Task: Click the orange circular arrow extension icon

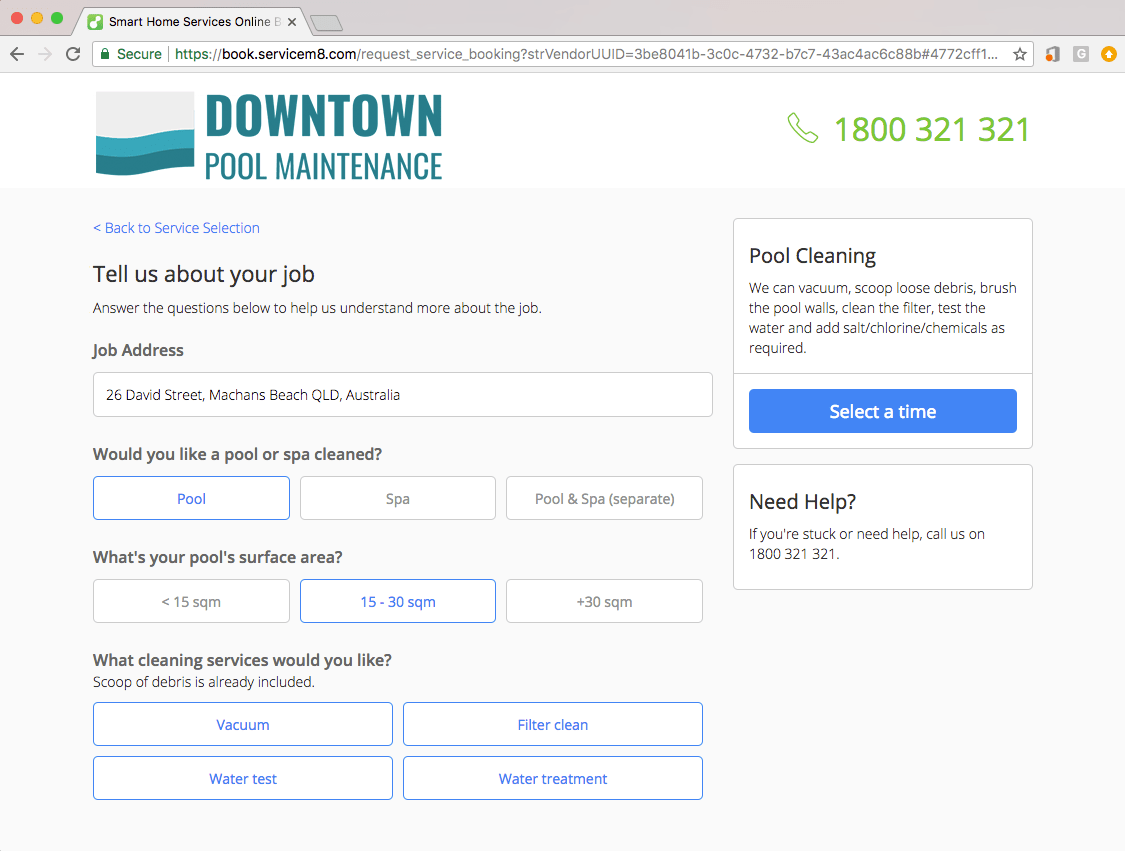Action: click(x=1108, y=54)
